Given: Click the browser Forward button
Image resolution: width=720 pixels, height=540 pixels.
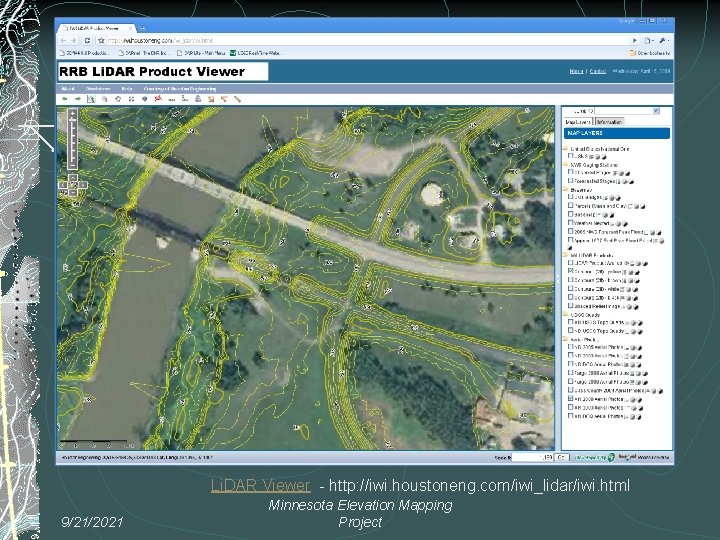Looking at the screenshot, I should coord(73,40).
